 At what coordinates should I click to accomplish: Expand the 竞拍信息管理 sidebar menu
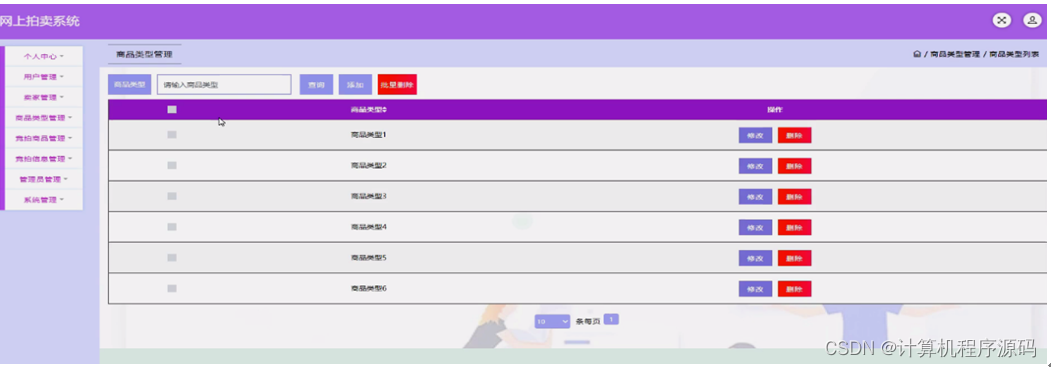pyautogui.click(x=44, y=159)
